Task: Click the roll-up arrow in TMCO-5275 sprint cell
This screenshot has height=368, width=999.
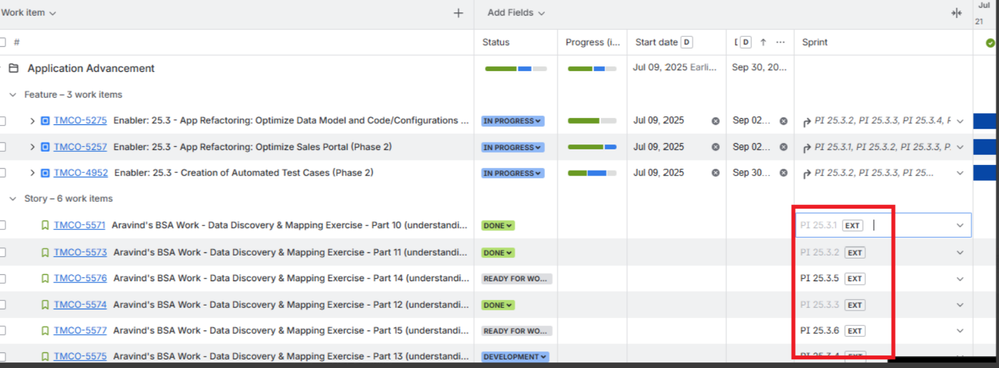Action: (807, 121)
